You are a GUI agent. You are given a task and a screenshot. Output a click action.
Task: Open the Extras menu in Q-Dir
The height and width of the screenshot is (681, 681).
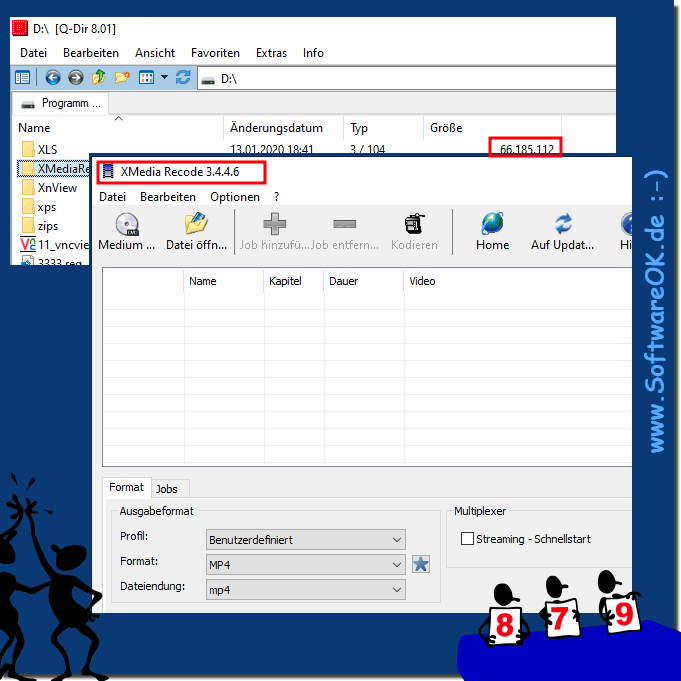tap(271, 53)
